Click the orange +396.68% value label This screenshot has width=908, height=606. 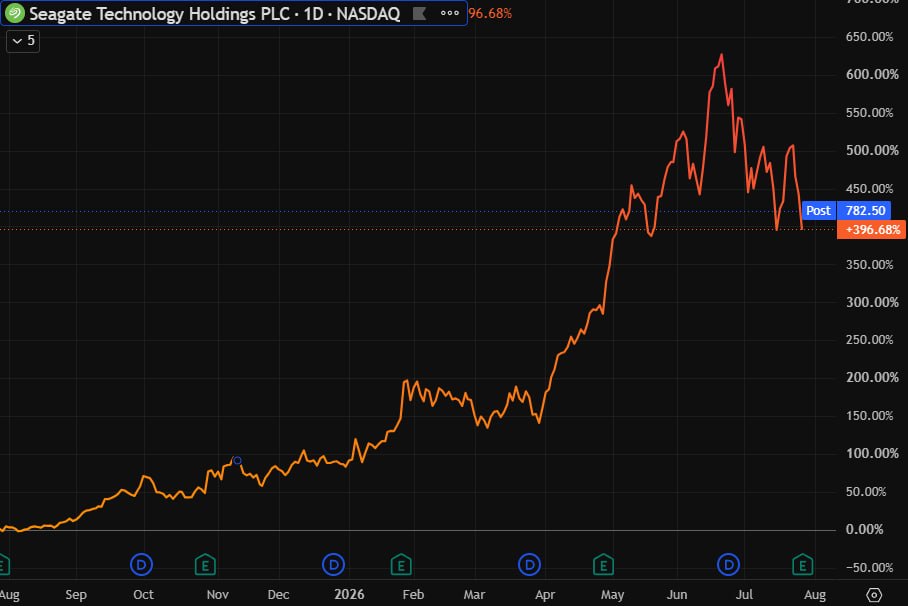pyautogui.click(x=872, y=230)
